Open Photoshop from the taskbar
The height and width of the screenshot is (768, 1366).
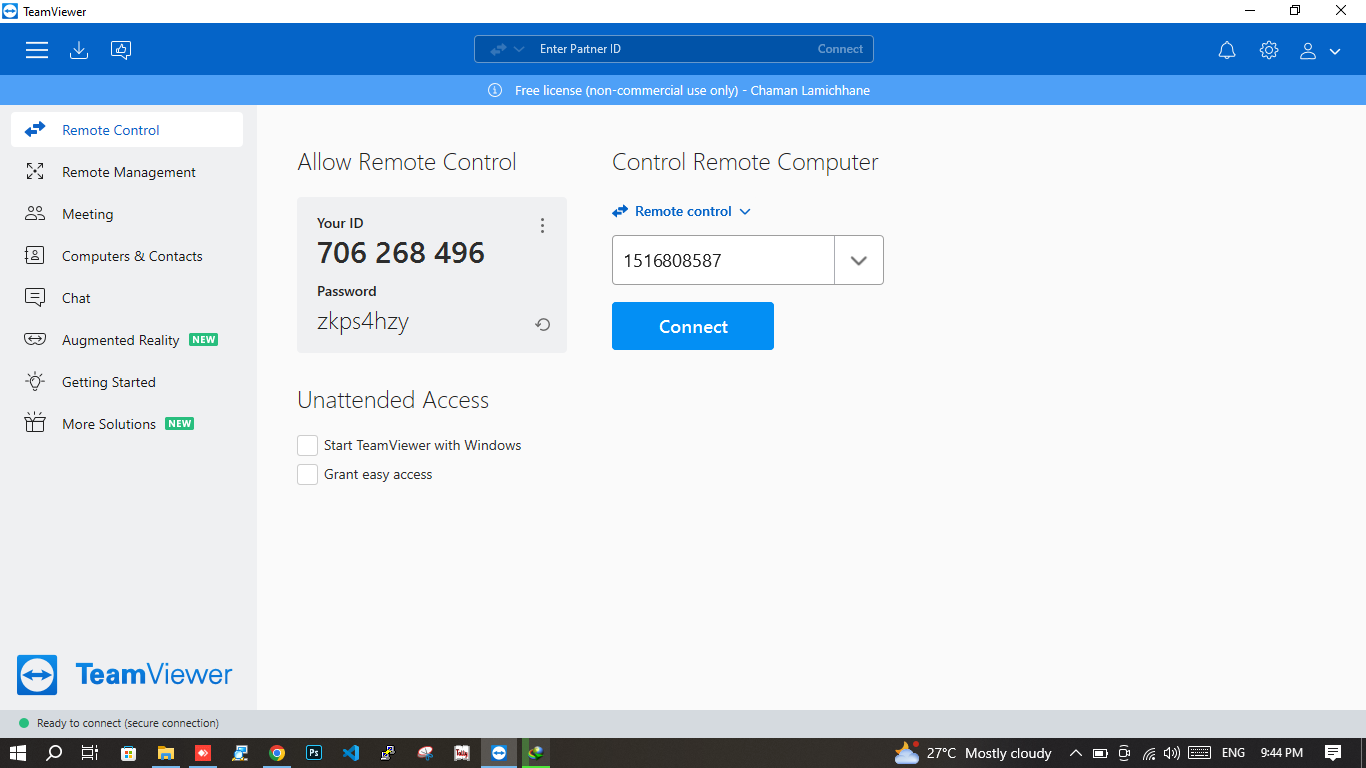coord(314,753)
